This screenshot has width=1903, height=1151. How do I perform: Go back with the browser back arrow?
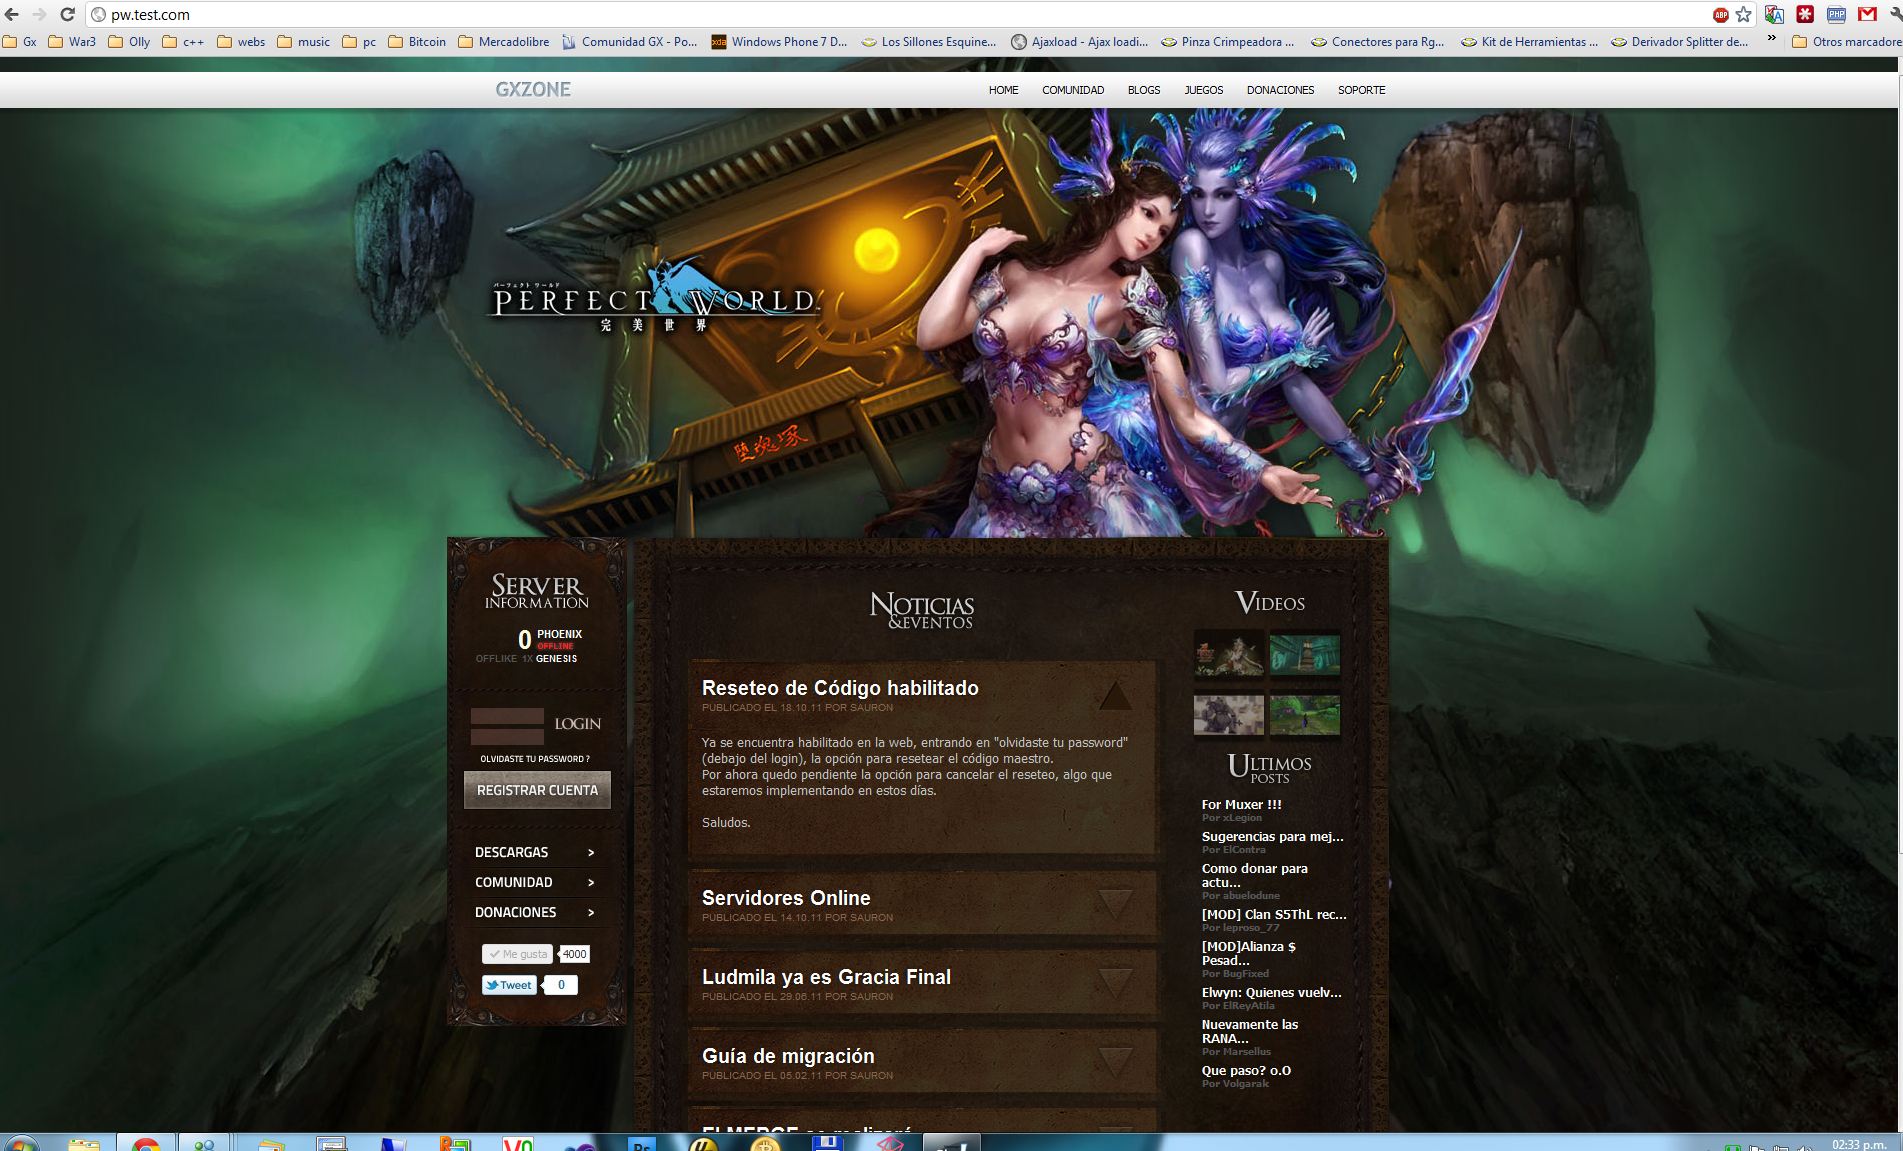tap(12, 15)
